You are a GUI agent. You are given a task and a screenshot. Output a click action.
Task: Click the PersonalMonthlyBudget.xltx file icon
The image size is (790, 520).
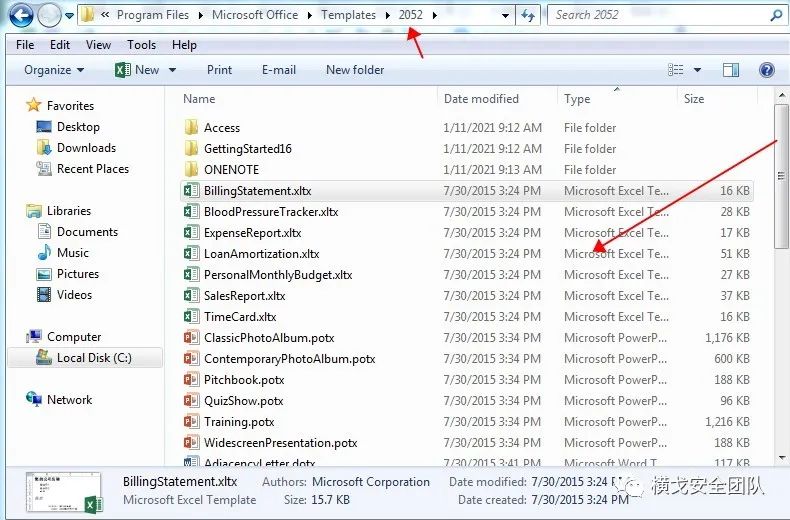click(x=191, y=275)
